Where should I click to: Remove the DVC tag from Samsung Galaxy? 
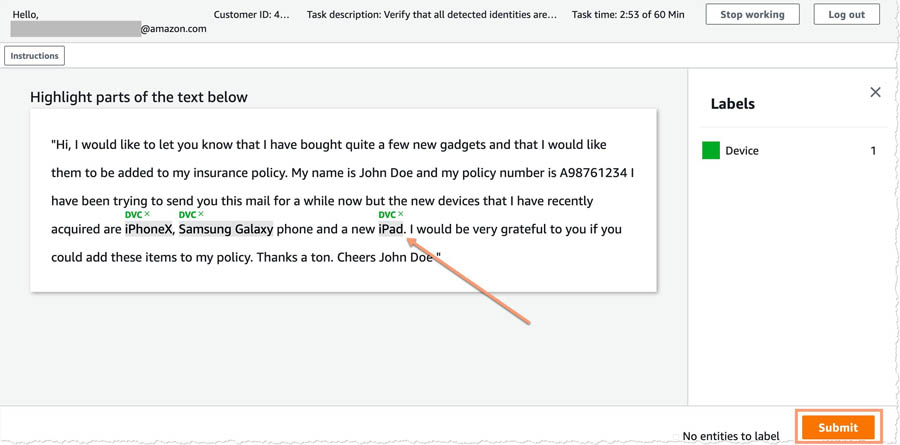[201, 214]
